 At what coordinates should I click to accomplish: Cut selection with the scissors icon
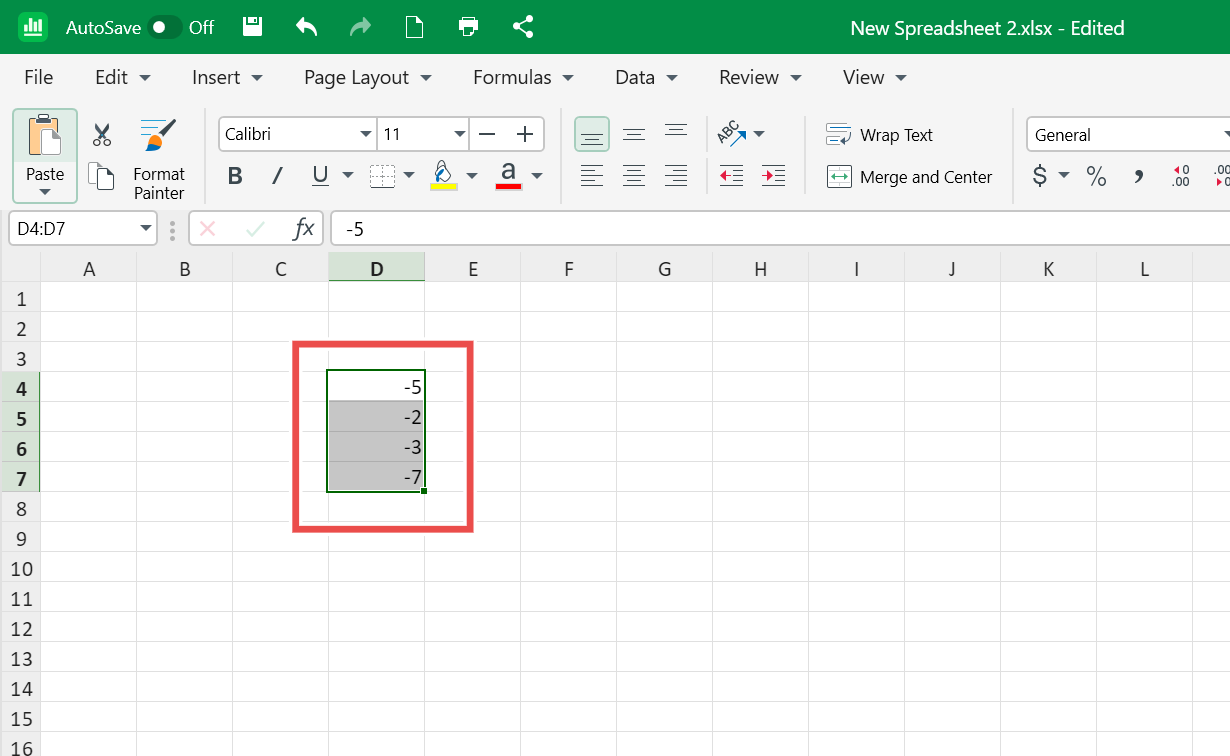pyautogui.click(x=102, y=135)
